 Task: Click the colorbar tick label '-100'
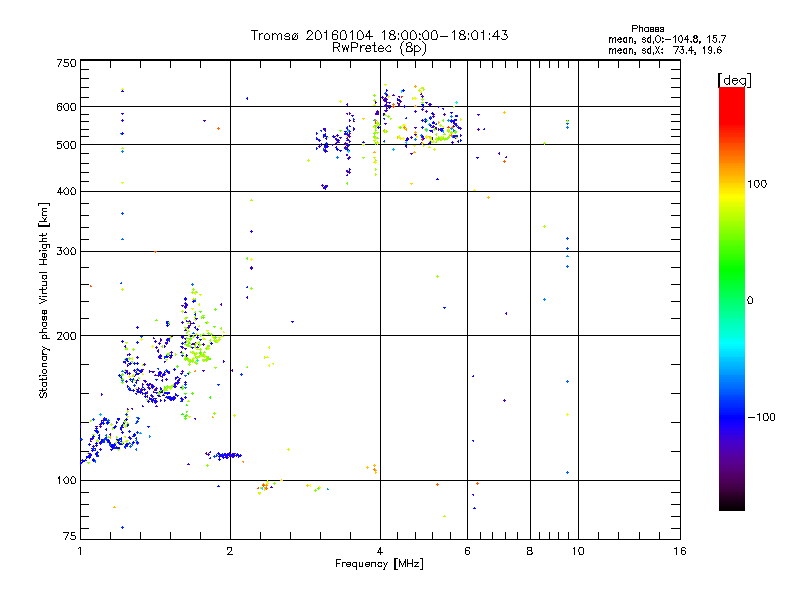[x=761, y=417]
